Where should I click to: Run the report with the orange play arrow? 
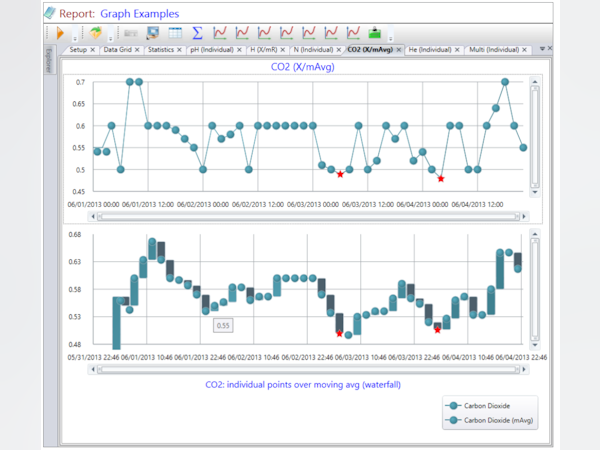60,33
